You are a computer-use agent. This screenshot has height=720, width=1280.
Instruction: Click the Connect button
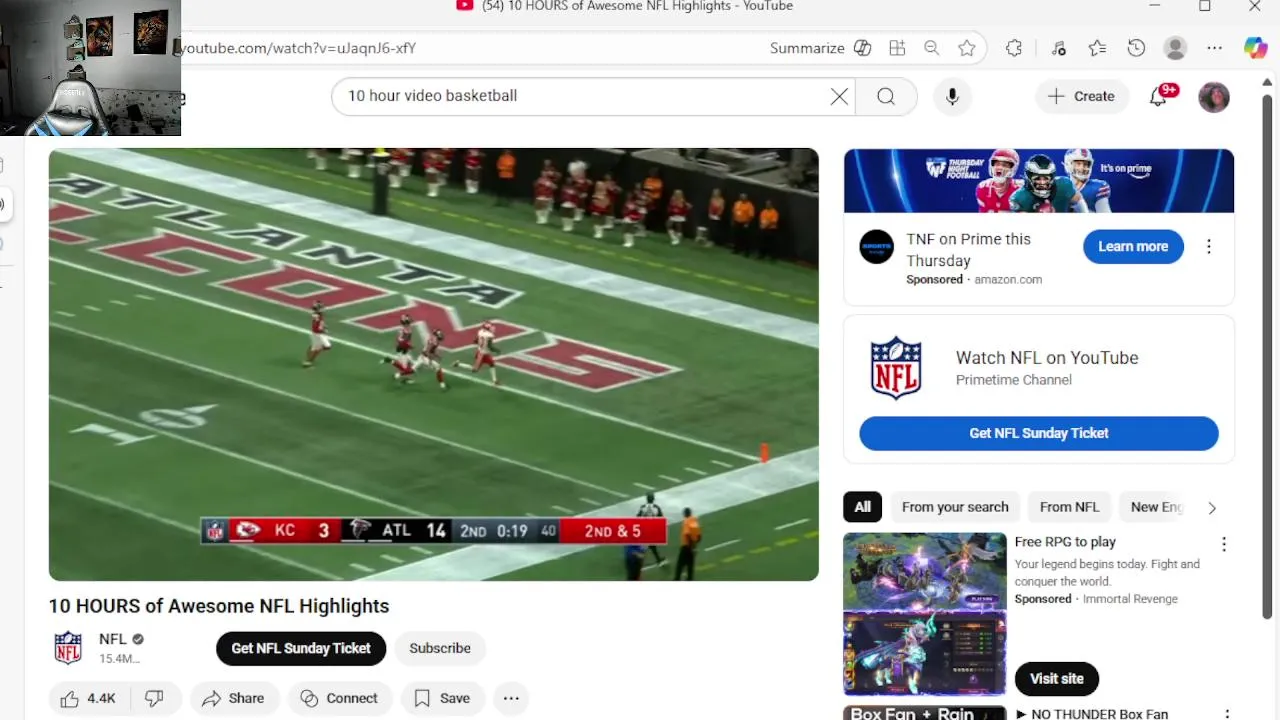[340, 698]
